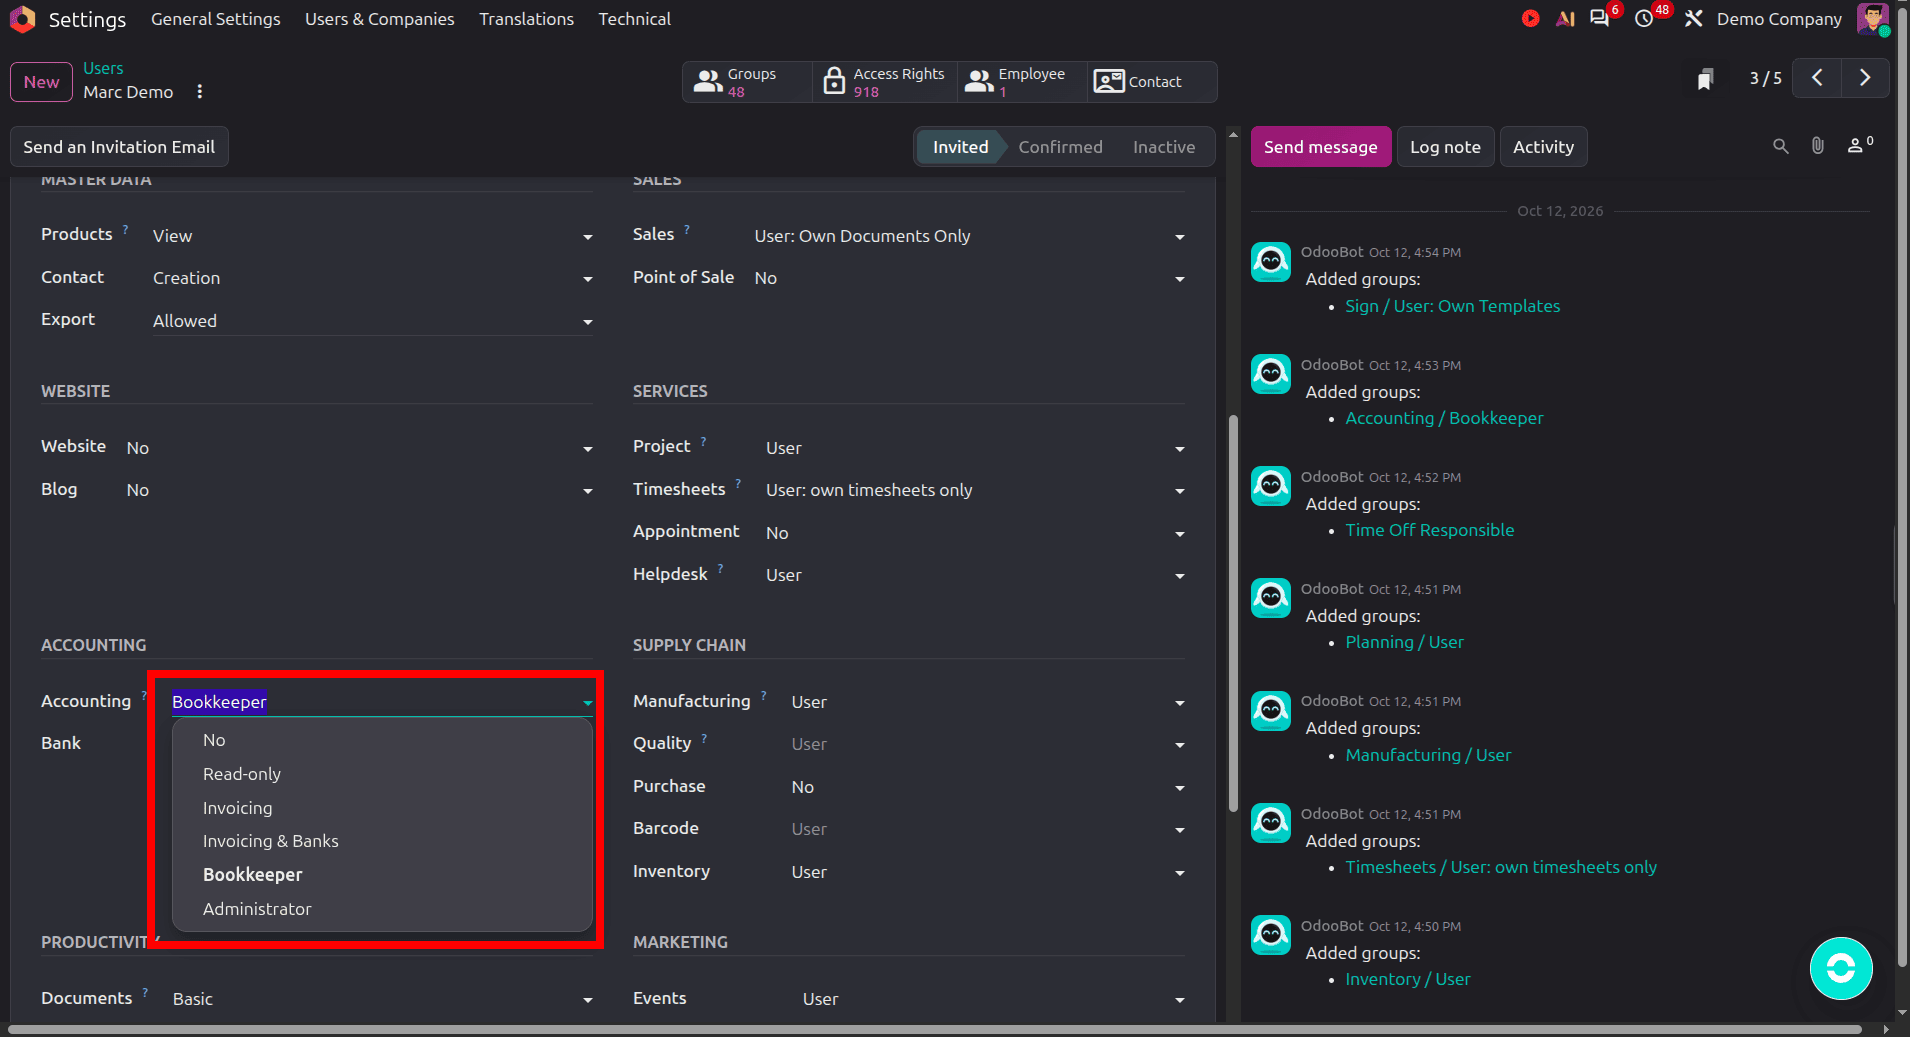Open the activities clock icon
The height and width of the screenshot is (1037, 1910).
point(1644,19)
